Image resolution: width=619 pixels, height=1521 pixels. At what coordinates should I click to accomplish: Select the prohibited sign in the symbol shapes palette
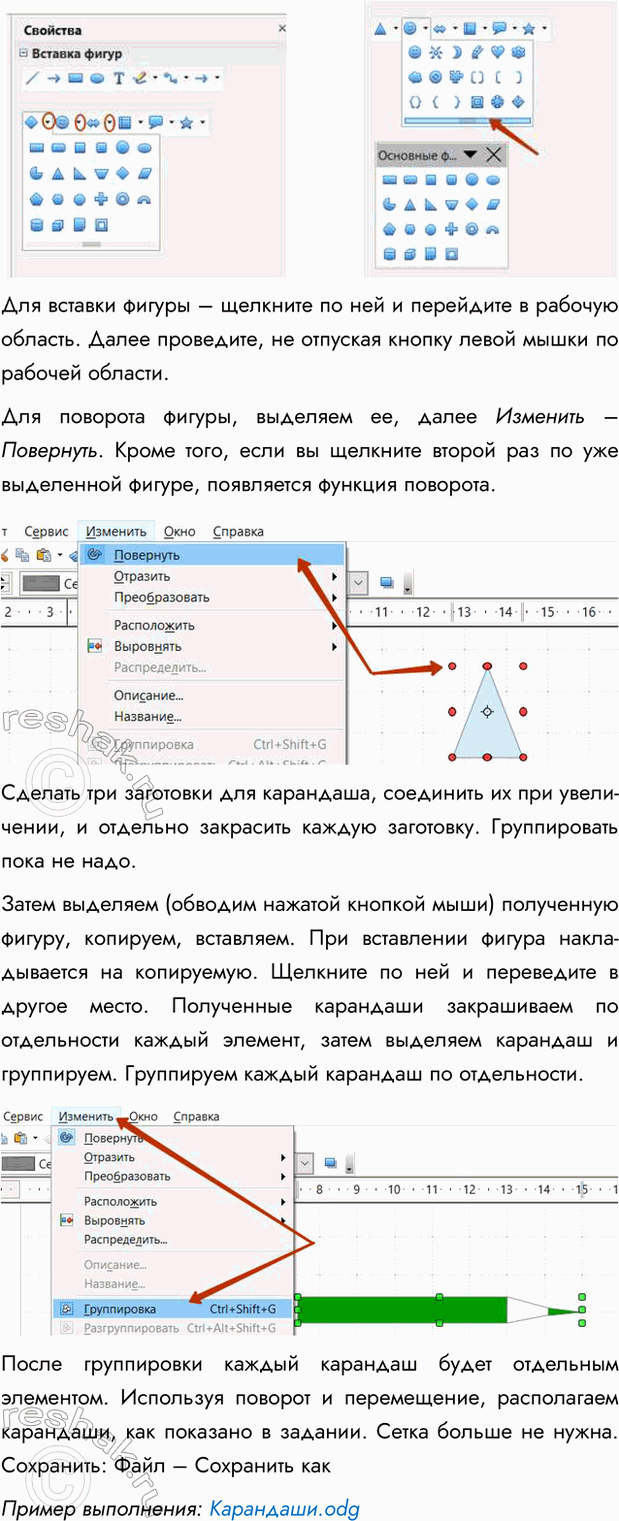click(x=435, y=76)
